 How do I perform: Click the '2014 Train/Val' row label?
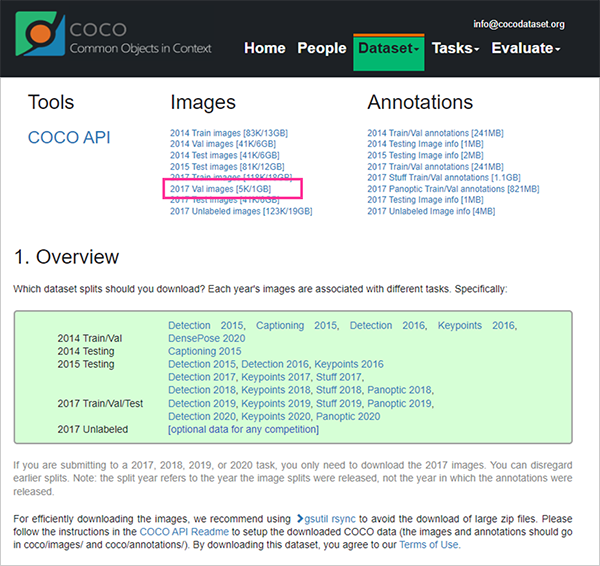click(90, 338)
